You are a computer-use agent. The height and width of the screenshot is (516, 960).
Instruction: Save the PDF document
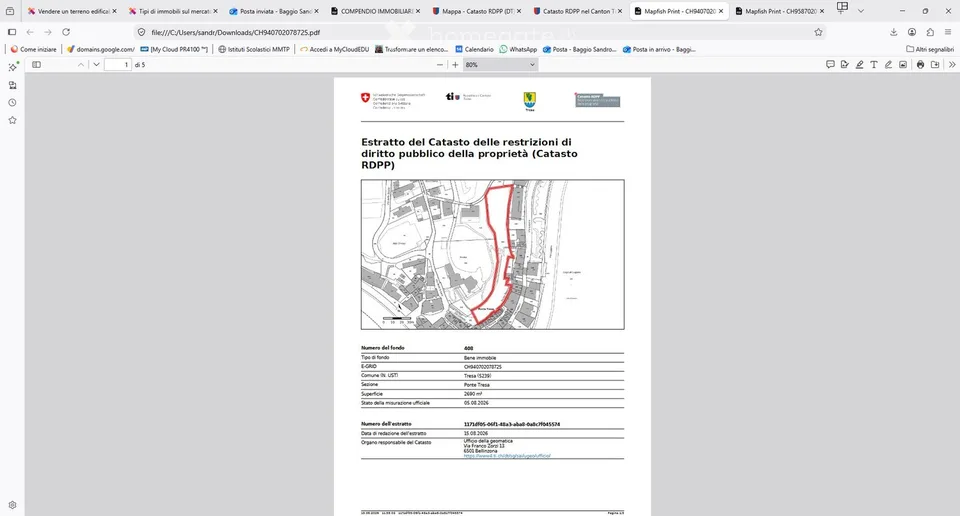(x=935, y=64)
